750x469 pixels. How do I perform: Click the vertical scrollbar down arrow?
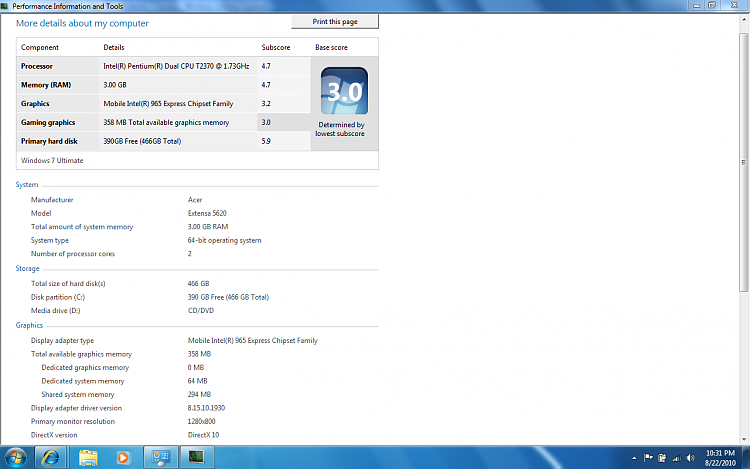(x=744, y=439)
